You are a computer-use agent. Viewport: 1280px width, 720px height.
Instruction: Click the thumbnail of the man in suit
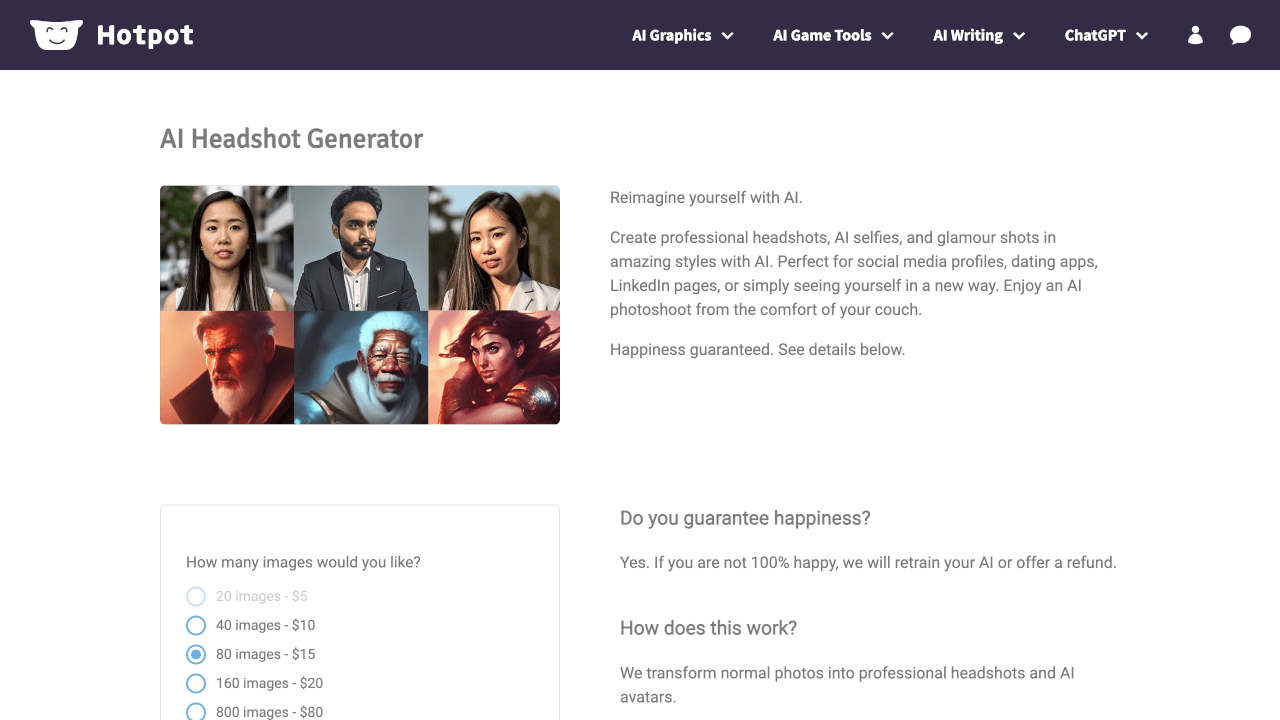click(360, 245)
